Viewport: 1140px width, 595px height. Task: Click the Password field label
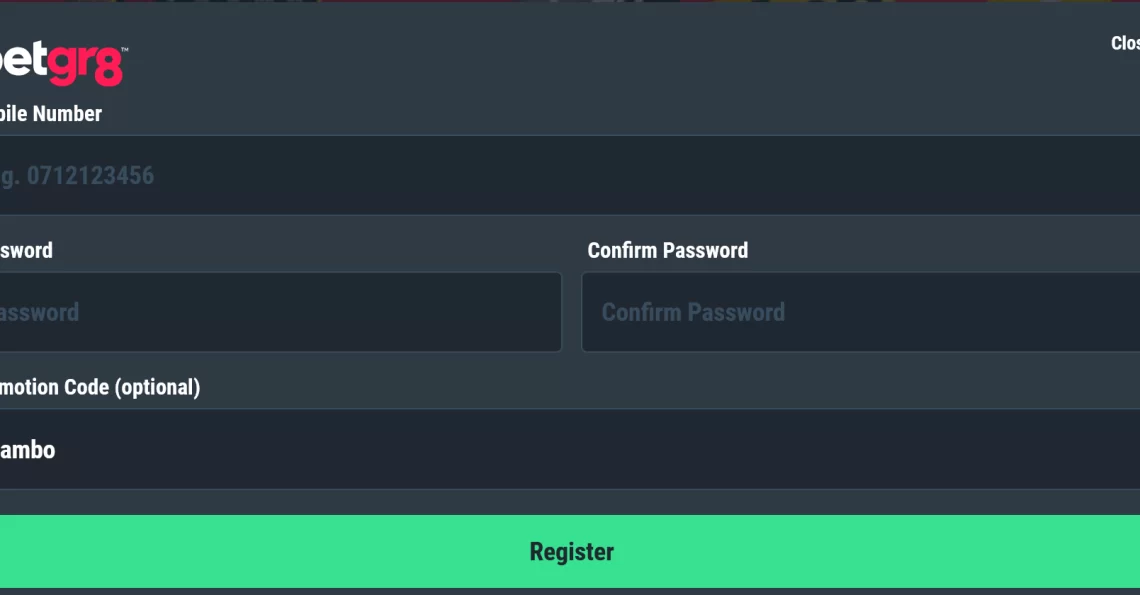point(26,250)
